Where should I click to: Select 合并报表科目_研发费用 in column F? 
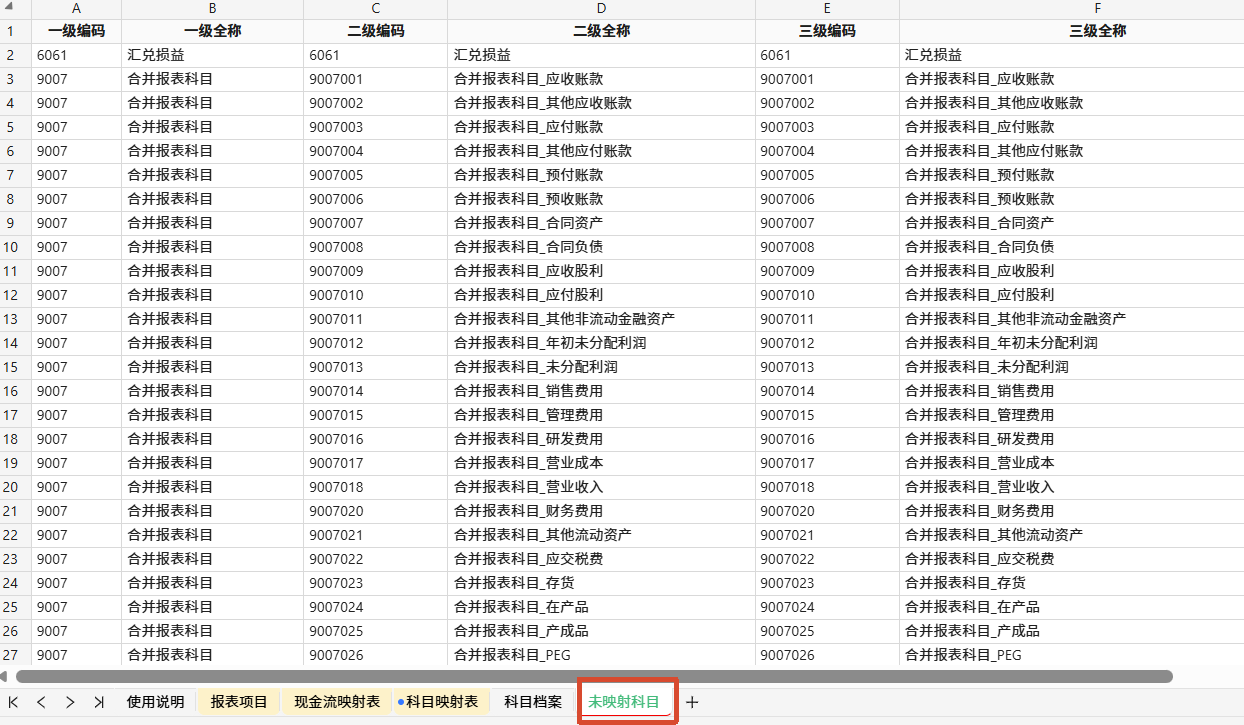click(x=1071, y=439)
